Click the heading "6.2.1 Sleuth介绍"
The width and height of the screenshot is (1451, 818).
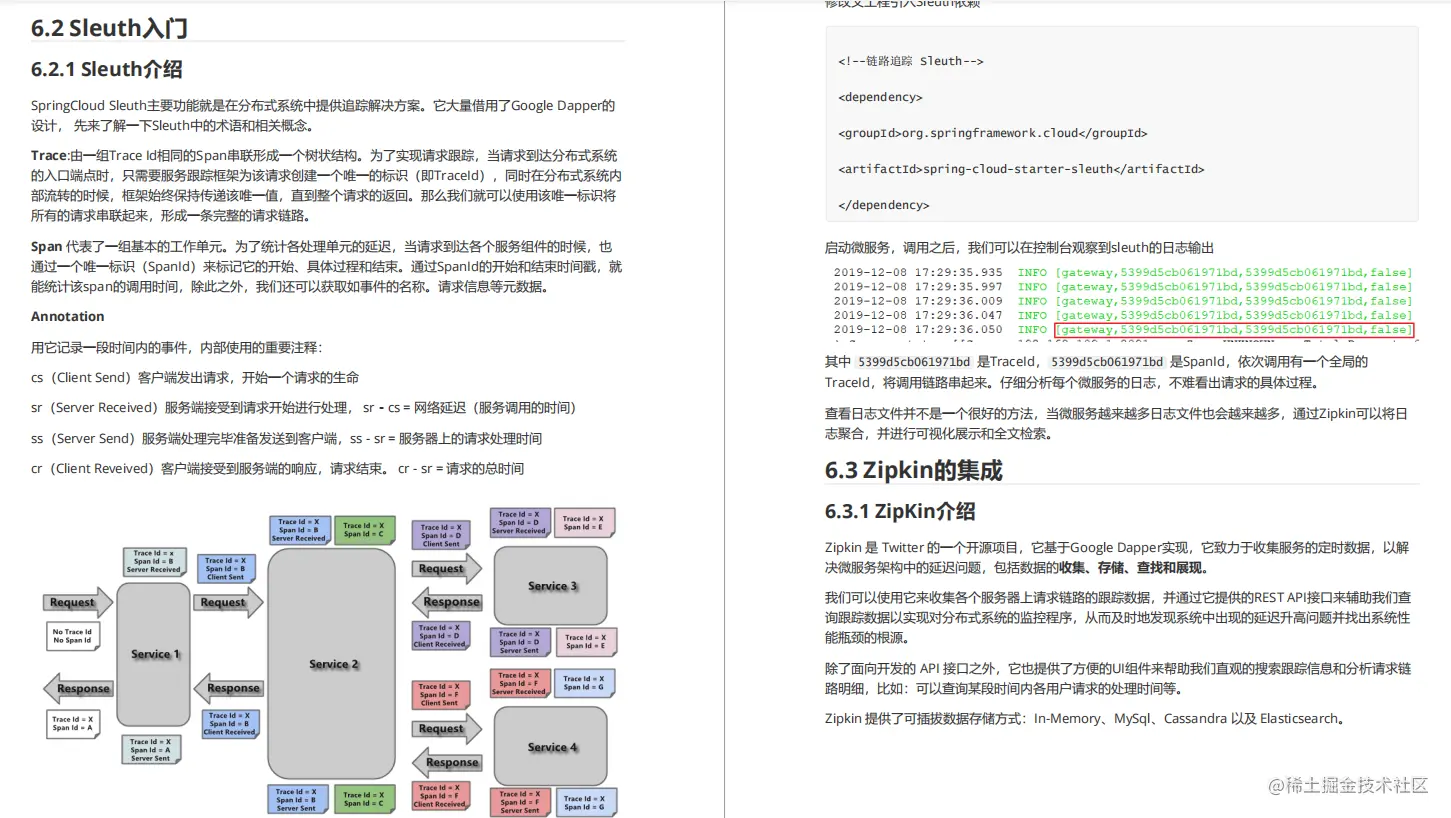tap(106, 69)
